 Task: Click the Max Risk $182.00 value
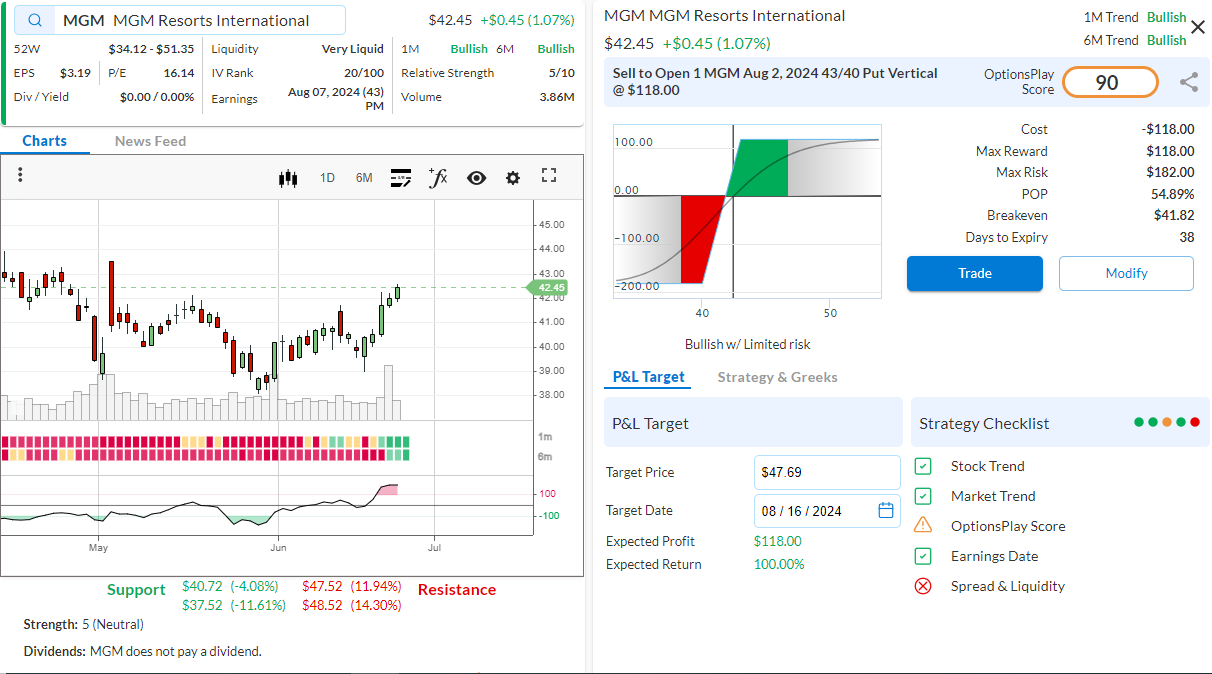coord(1170,173)
